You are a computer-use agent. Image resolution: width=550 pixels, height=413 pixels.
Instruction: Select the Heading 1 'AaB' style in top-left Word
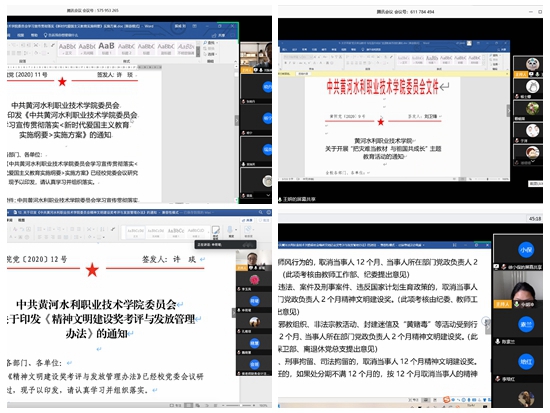click(106, 48)
